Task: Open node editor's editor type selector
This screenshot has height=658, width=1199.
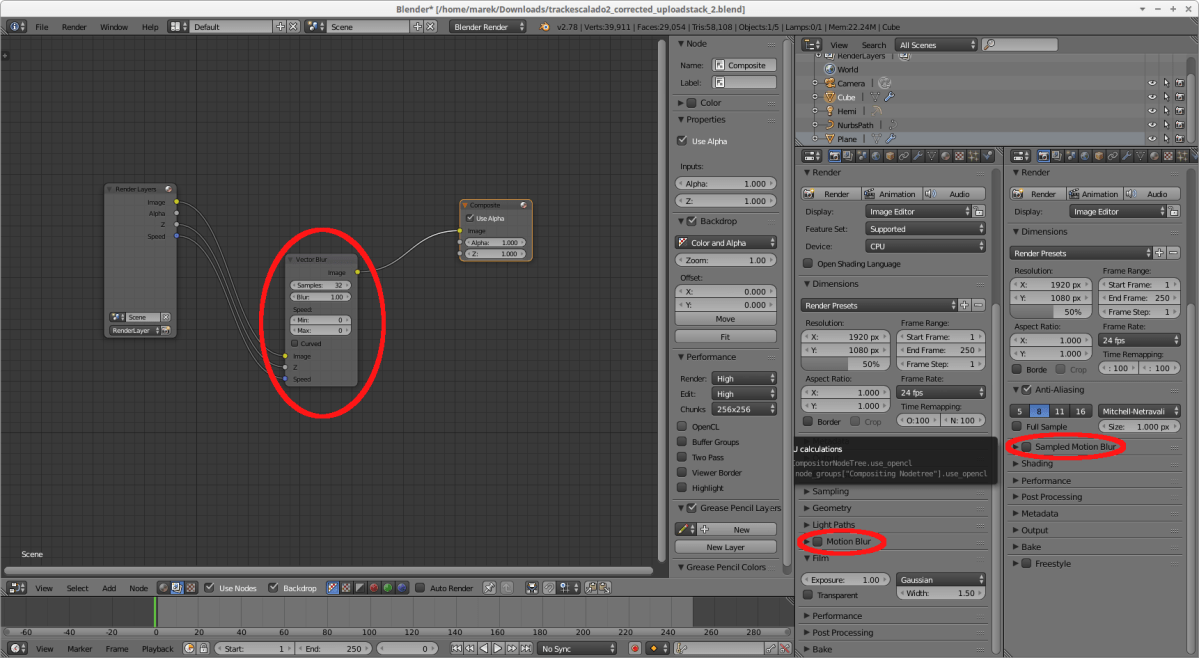Action: coord(17,588)
